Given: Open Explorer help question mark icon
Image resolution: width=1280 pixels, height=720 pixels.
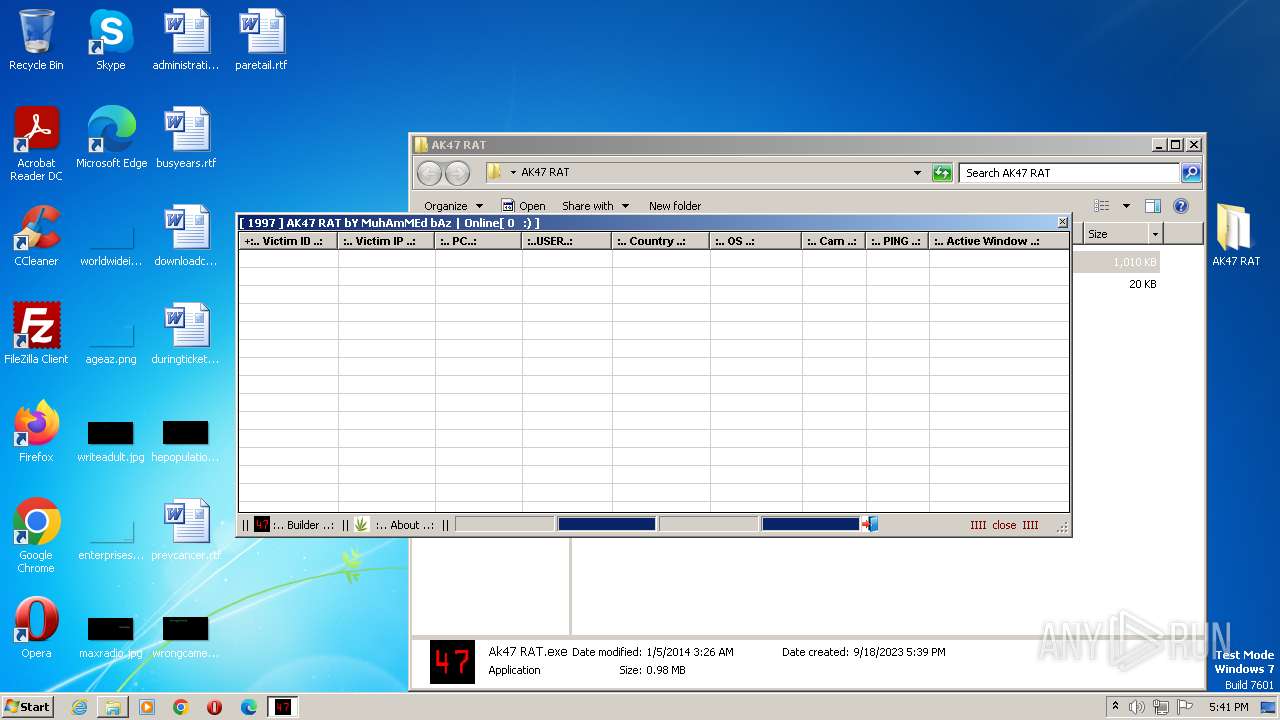Looking at the screenshot, I should click(1181, 206).
